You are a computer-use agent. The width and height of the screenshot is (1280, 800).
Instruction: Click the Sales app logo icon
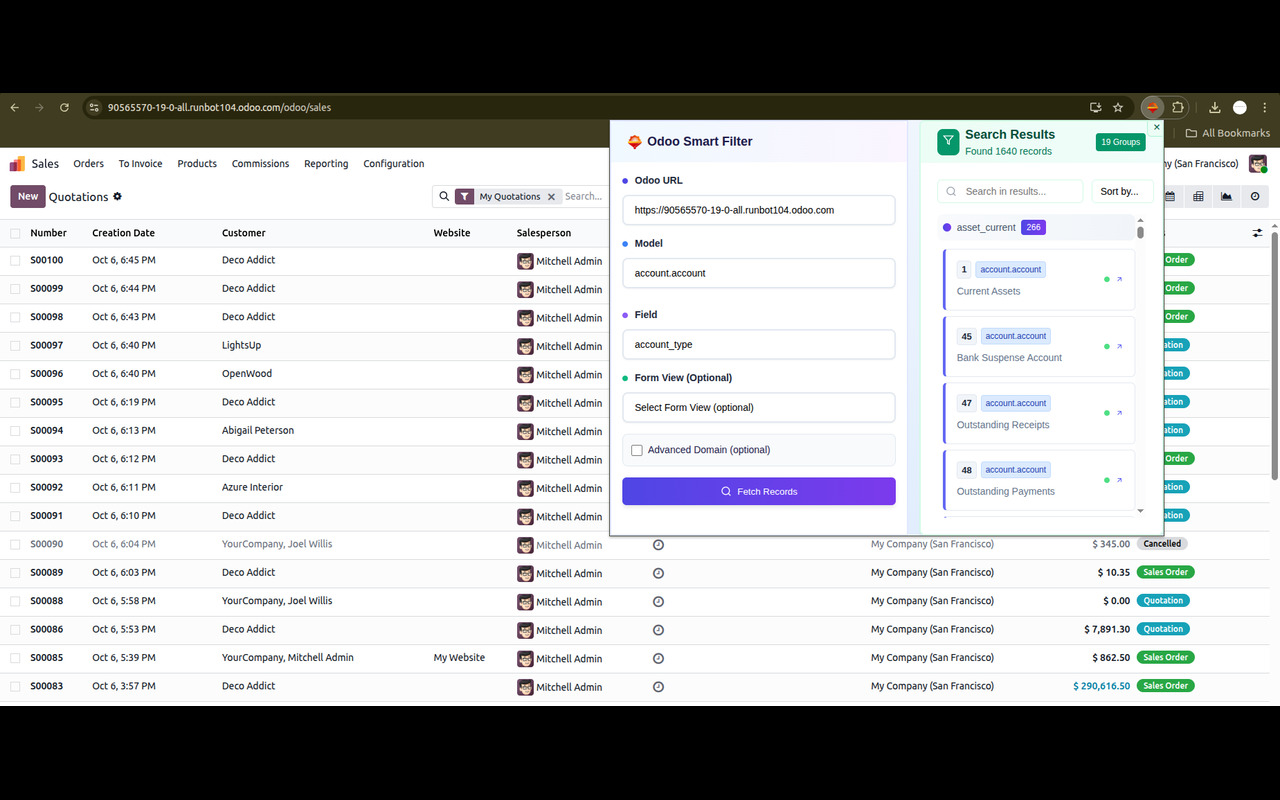point(18,163)
